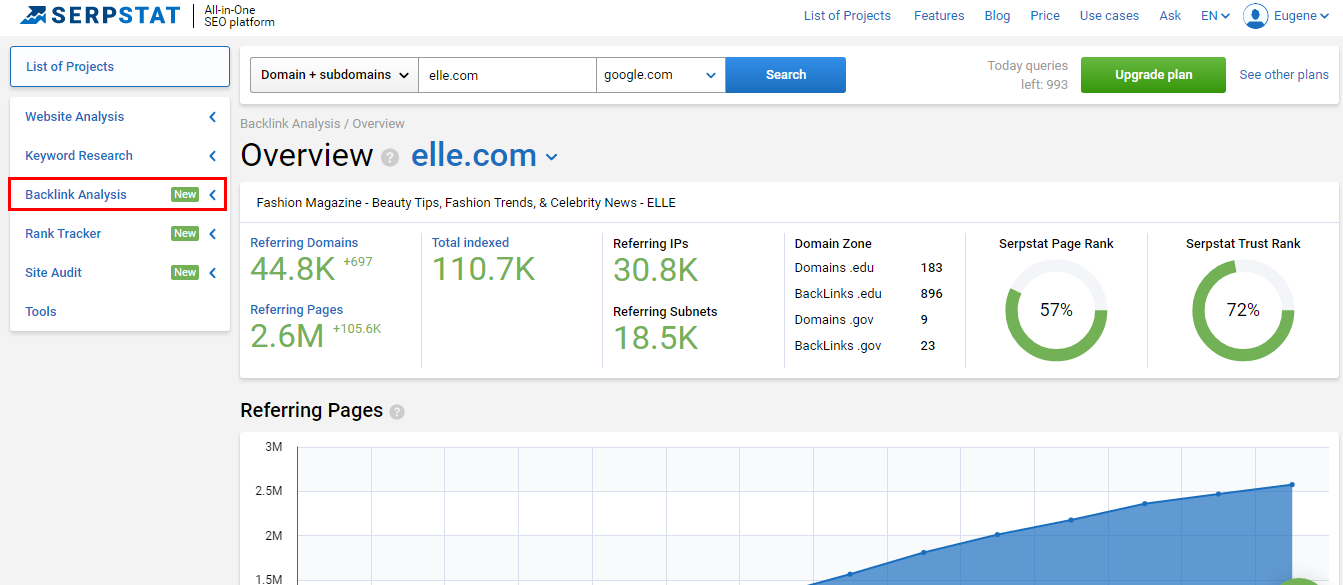Click the BackLinks .edu row value 896
This screenshot has width=1343, height=585.
932,294
